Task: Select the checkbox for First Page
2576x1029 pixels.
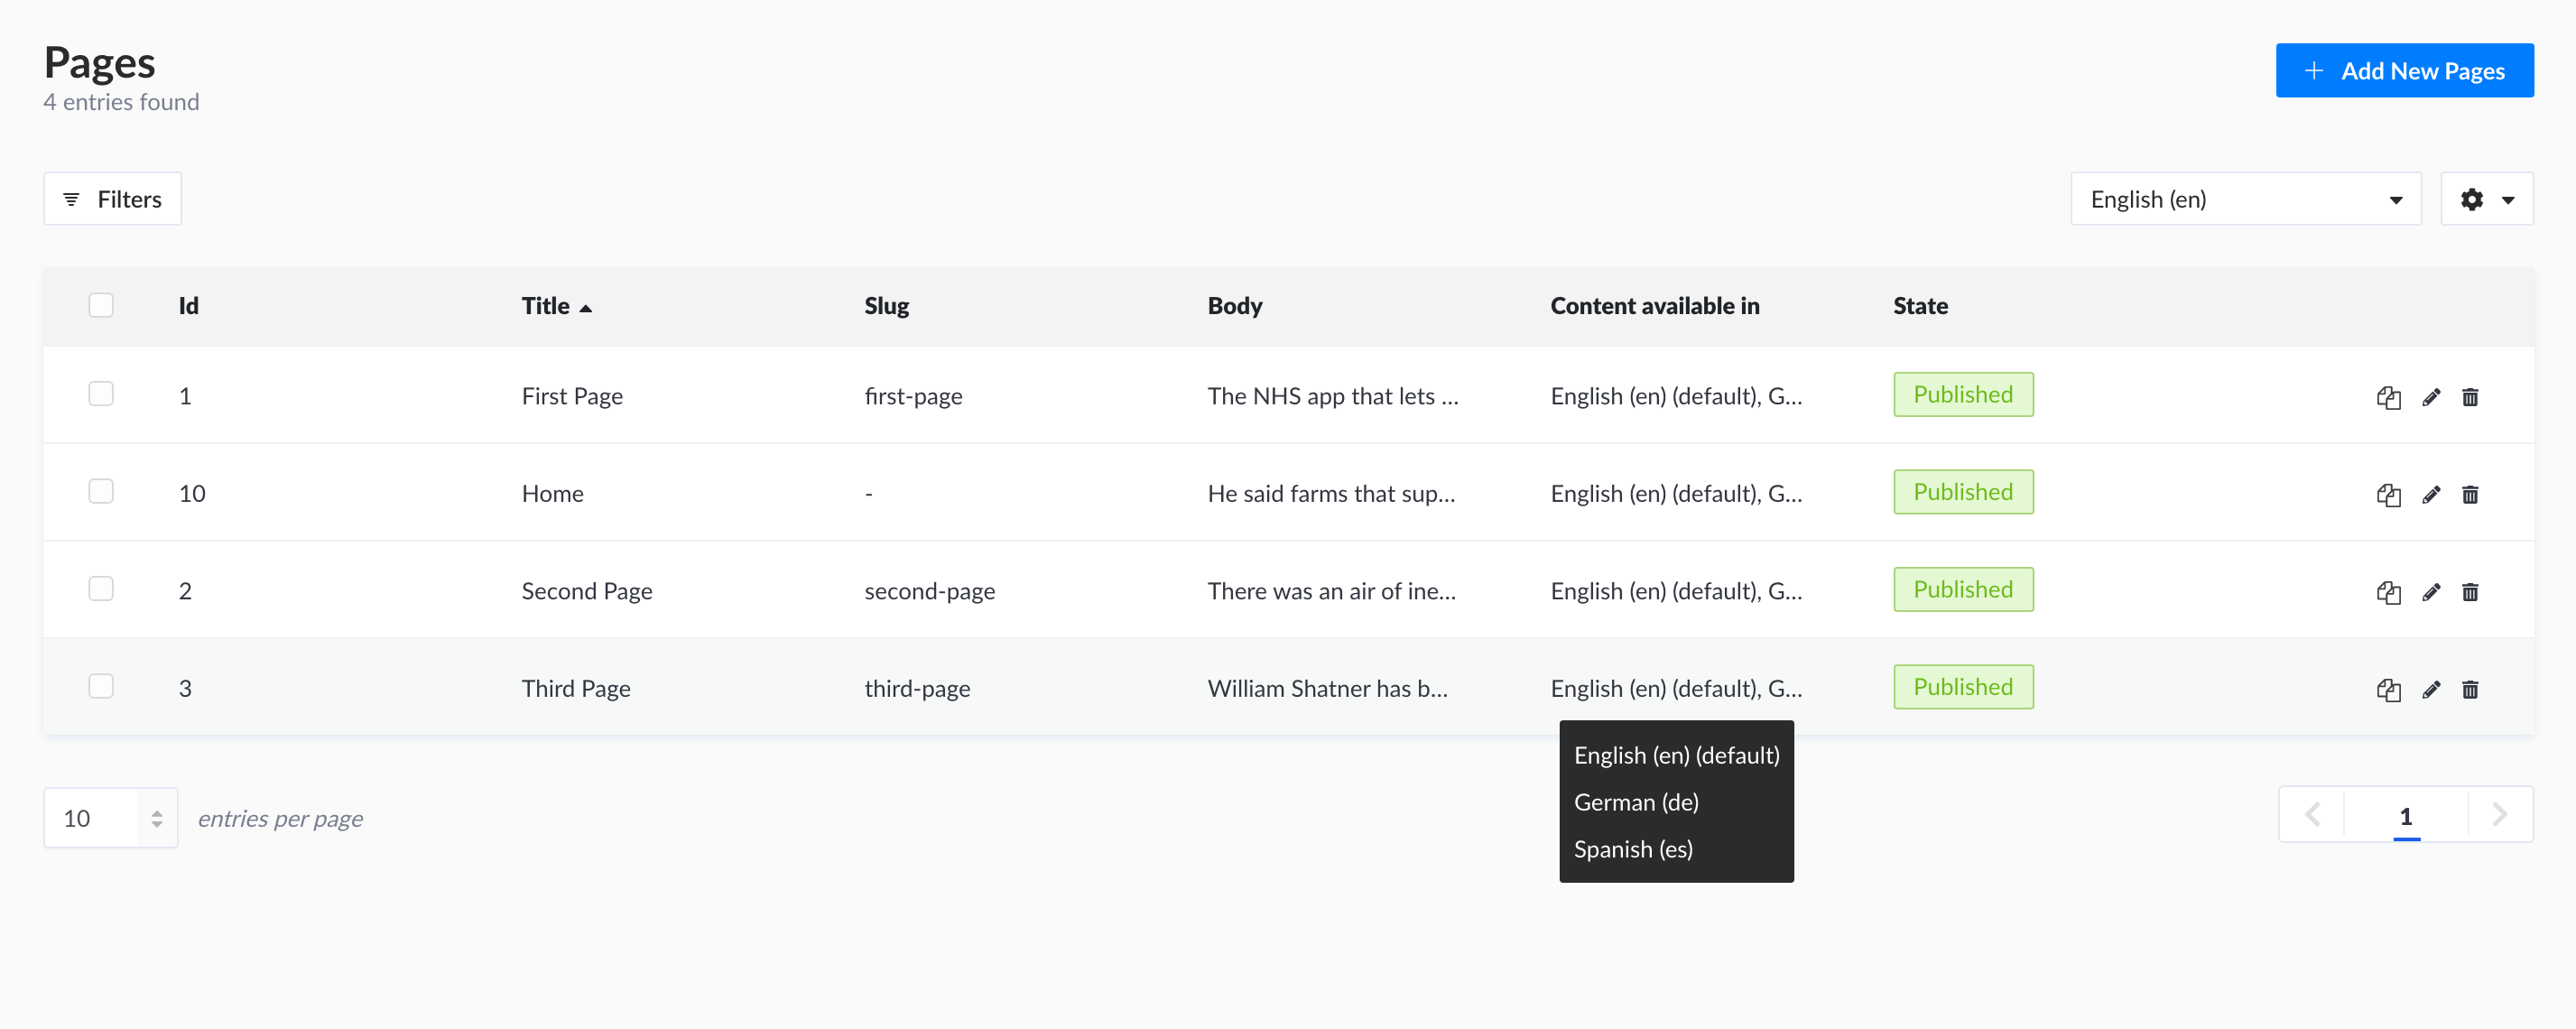Action: (100, 393)
